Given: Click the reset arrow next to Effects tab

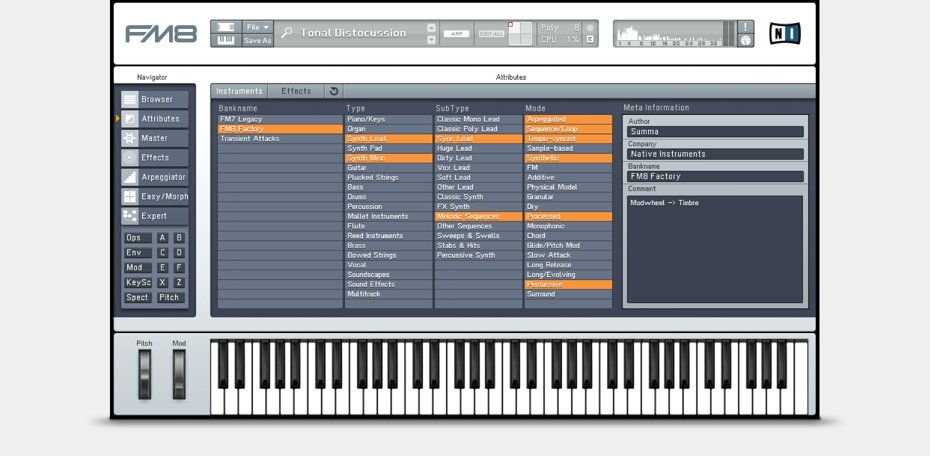Looking at the screenshot, I should click(x=334, y=91).
